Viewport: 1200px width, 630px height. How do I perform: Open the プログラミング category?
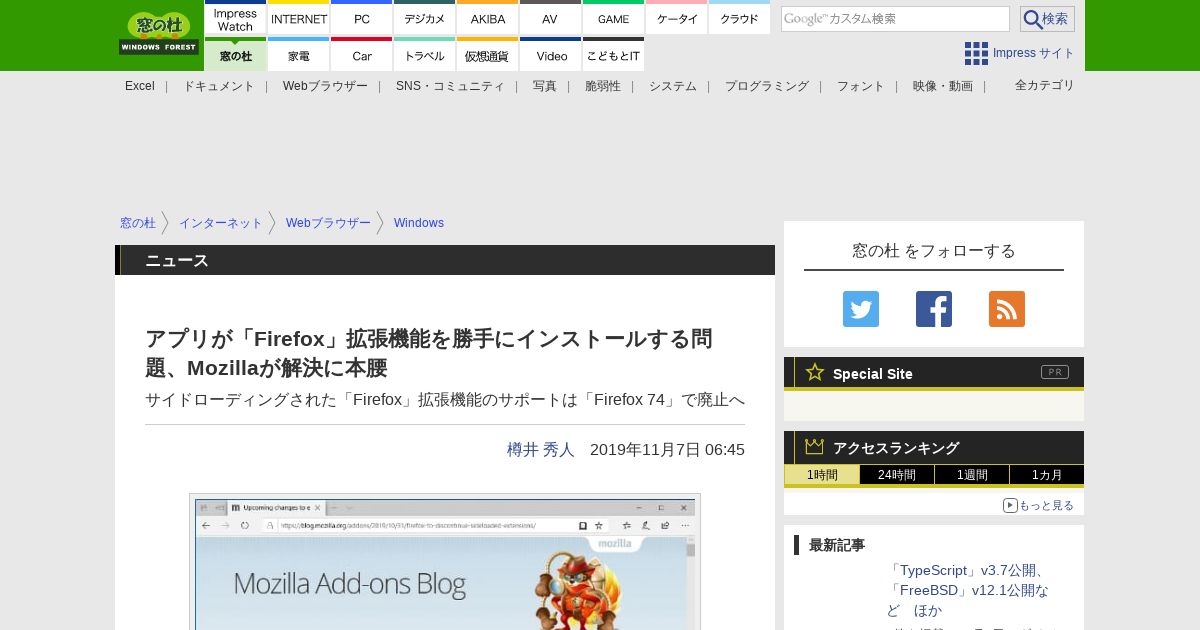pyautogui.click(x=767, y=86)
